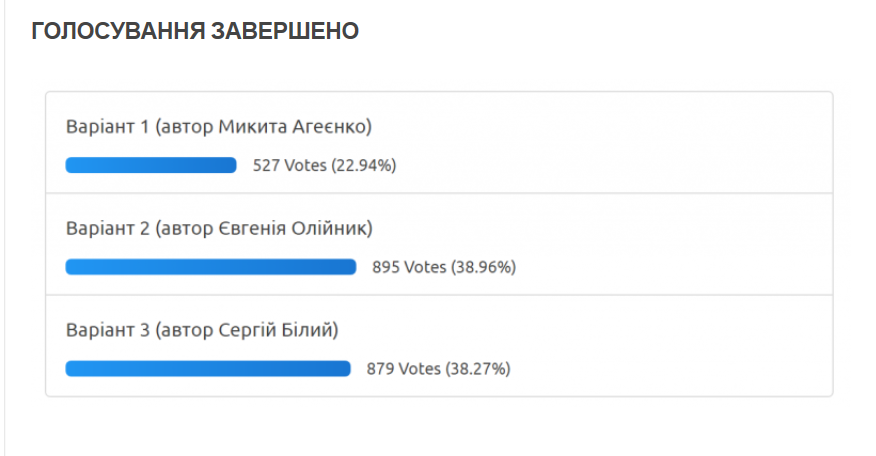
Task: Click the 38.96% percentage label
Action: [x=485, y=267]
